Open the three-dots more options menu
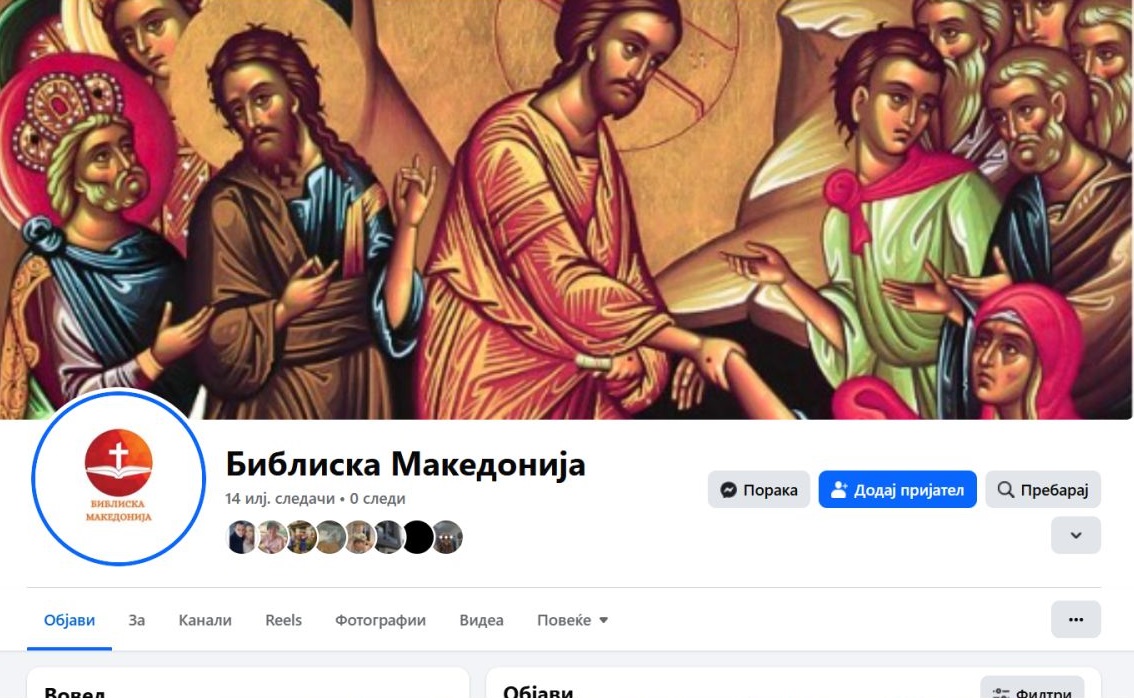The height and width of the screenshot is (698, 1134). [x=1075, y=619]
